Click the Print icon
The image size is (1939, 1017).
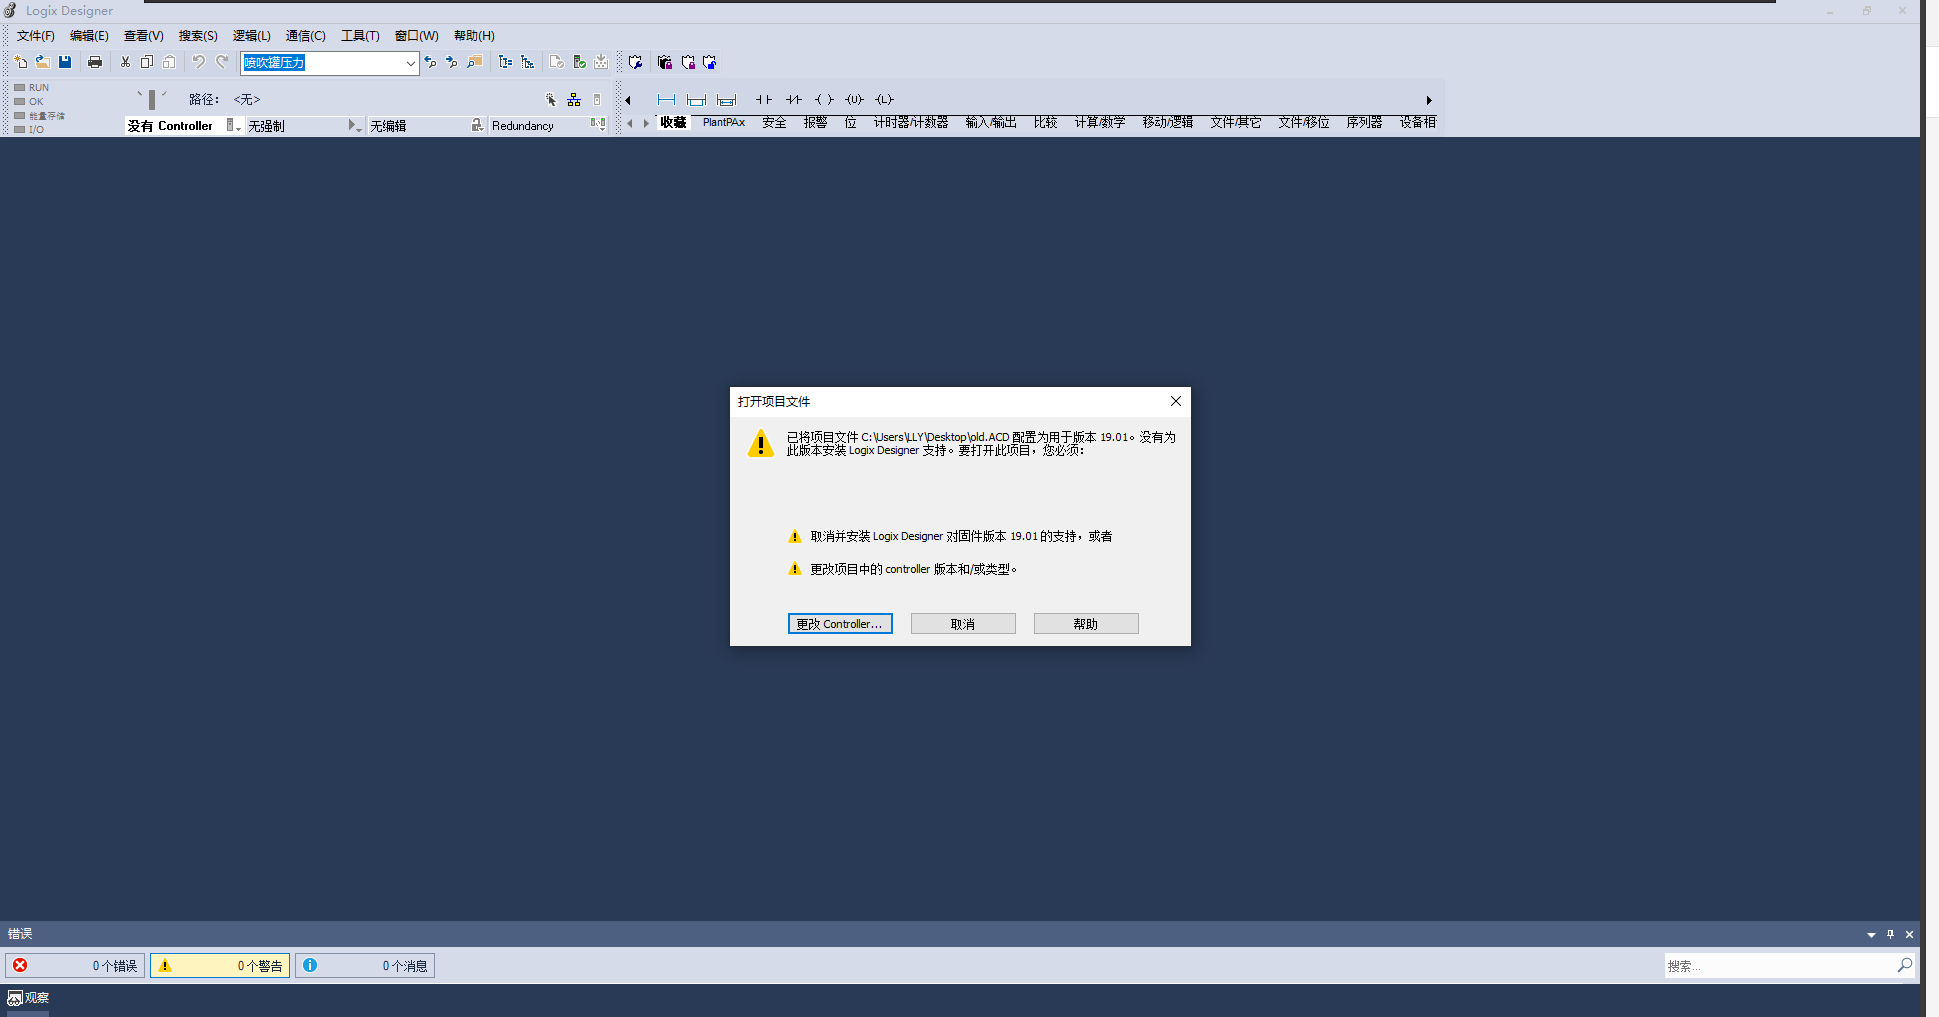pyautogui.click(x=95, y=62)
